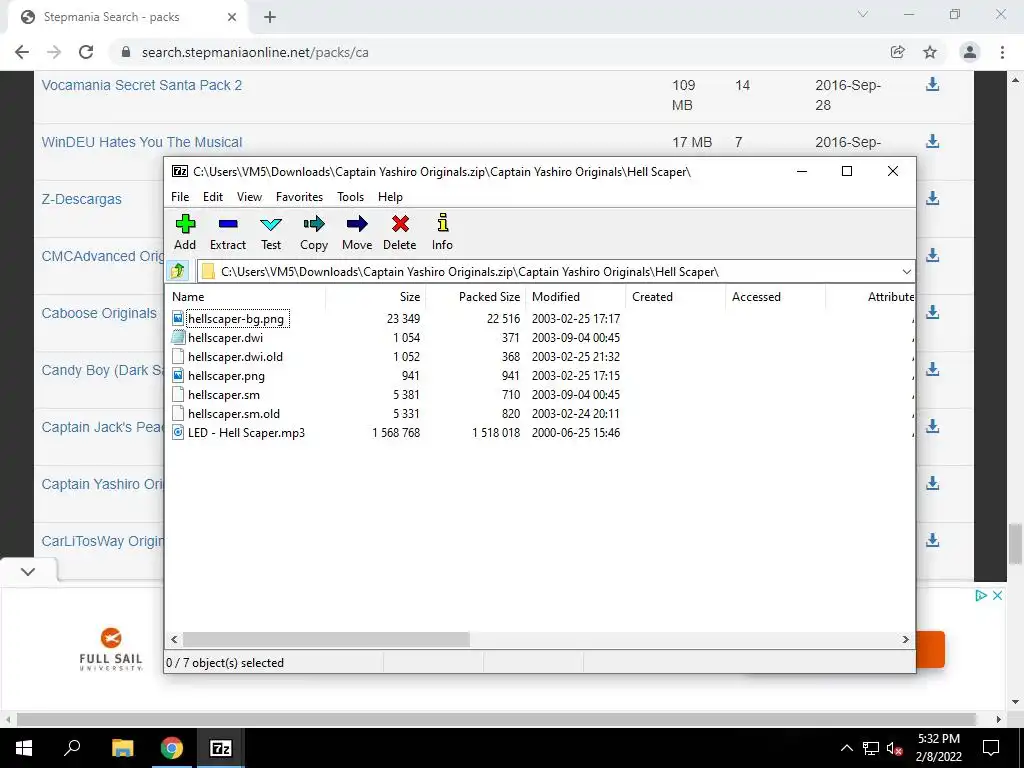The height and width of the screenshot is (768, 1024).
Task: Click the LED - Hell Scaper.mp3 file icon
Action: coord(178,432)
